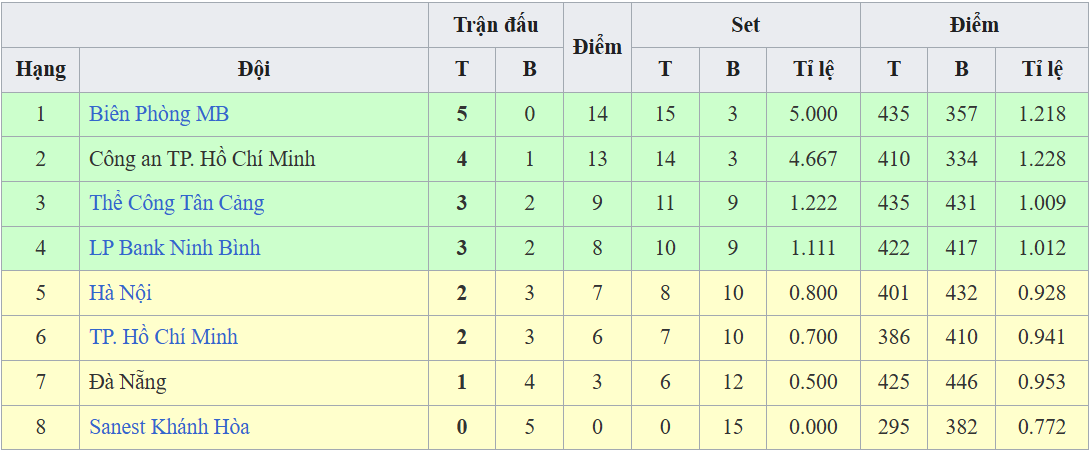Follow the TP. Hồ Chí Minh link
The image size is (1089, 451).
coord(163,337)
